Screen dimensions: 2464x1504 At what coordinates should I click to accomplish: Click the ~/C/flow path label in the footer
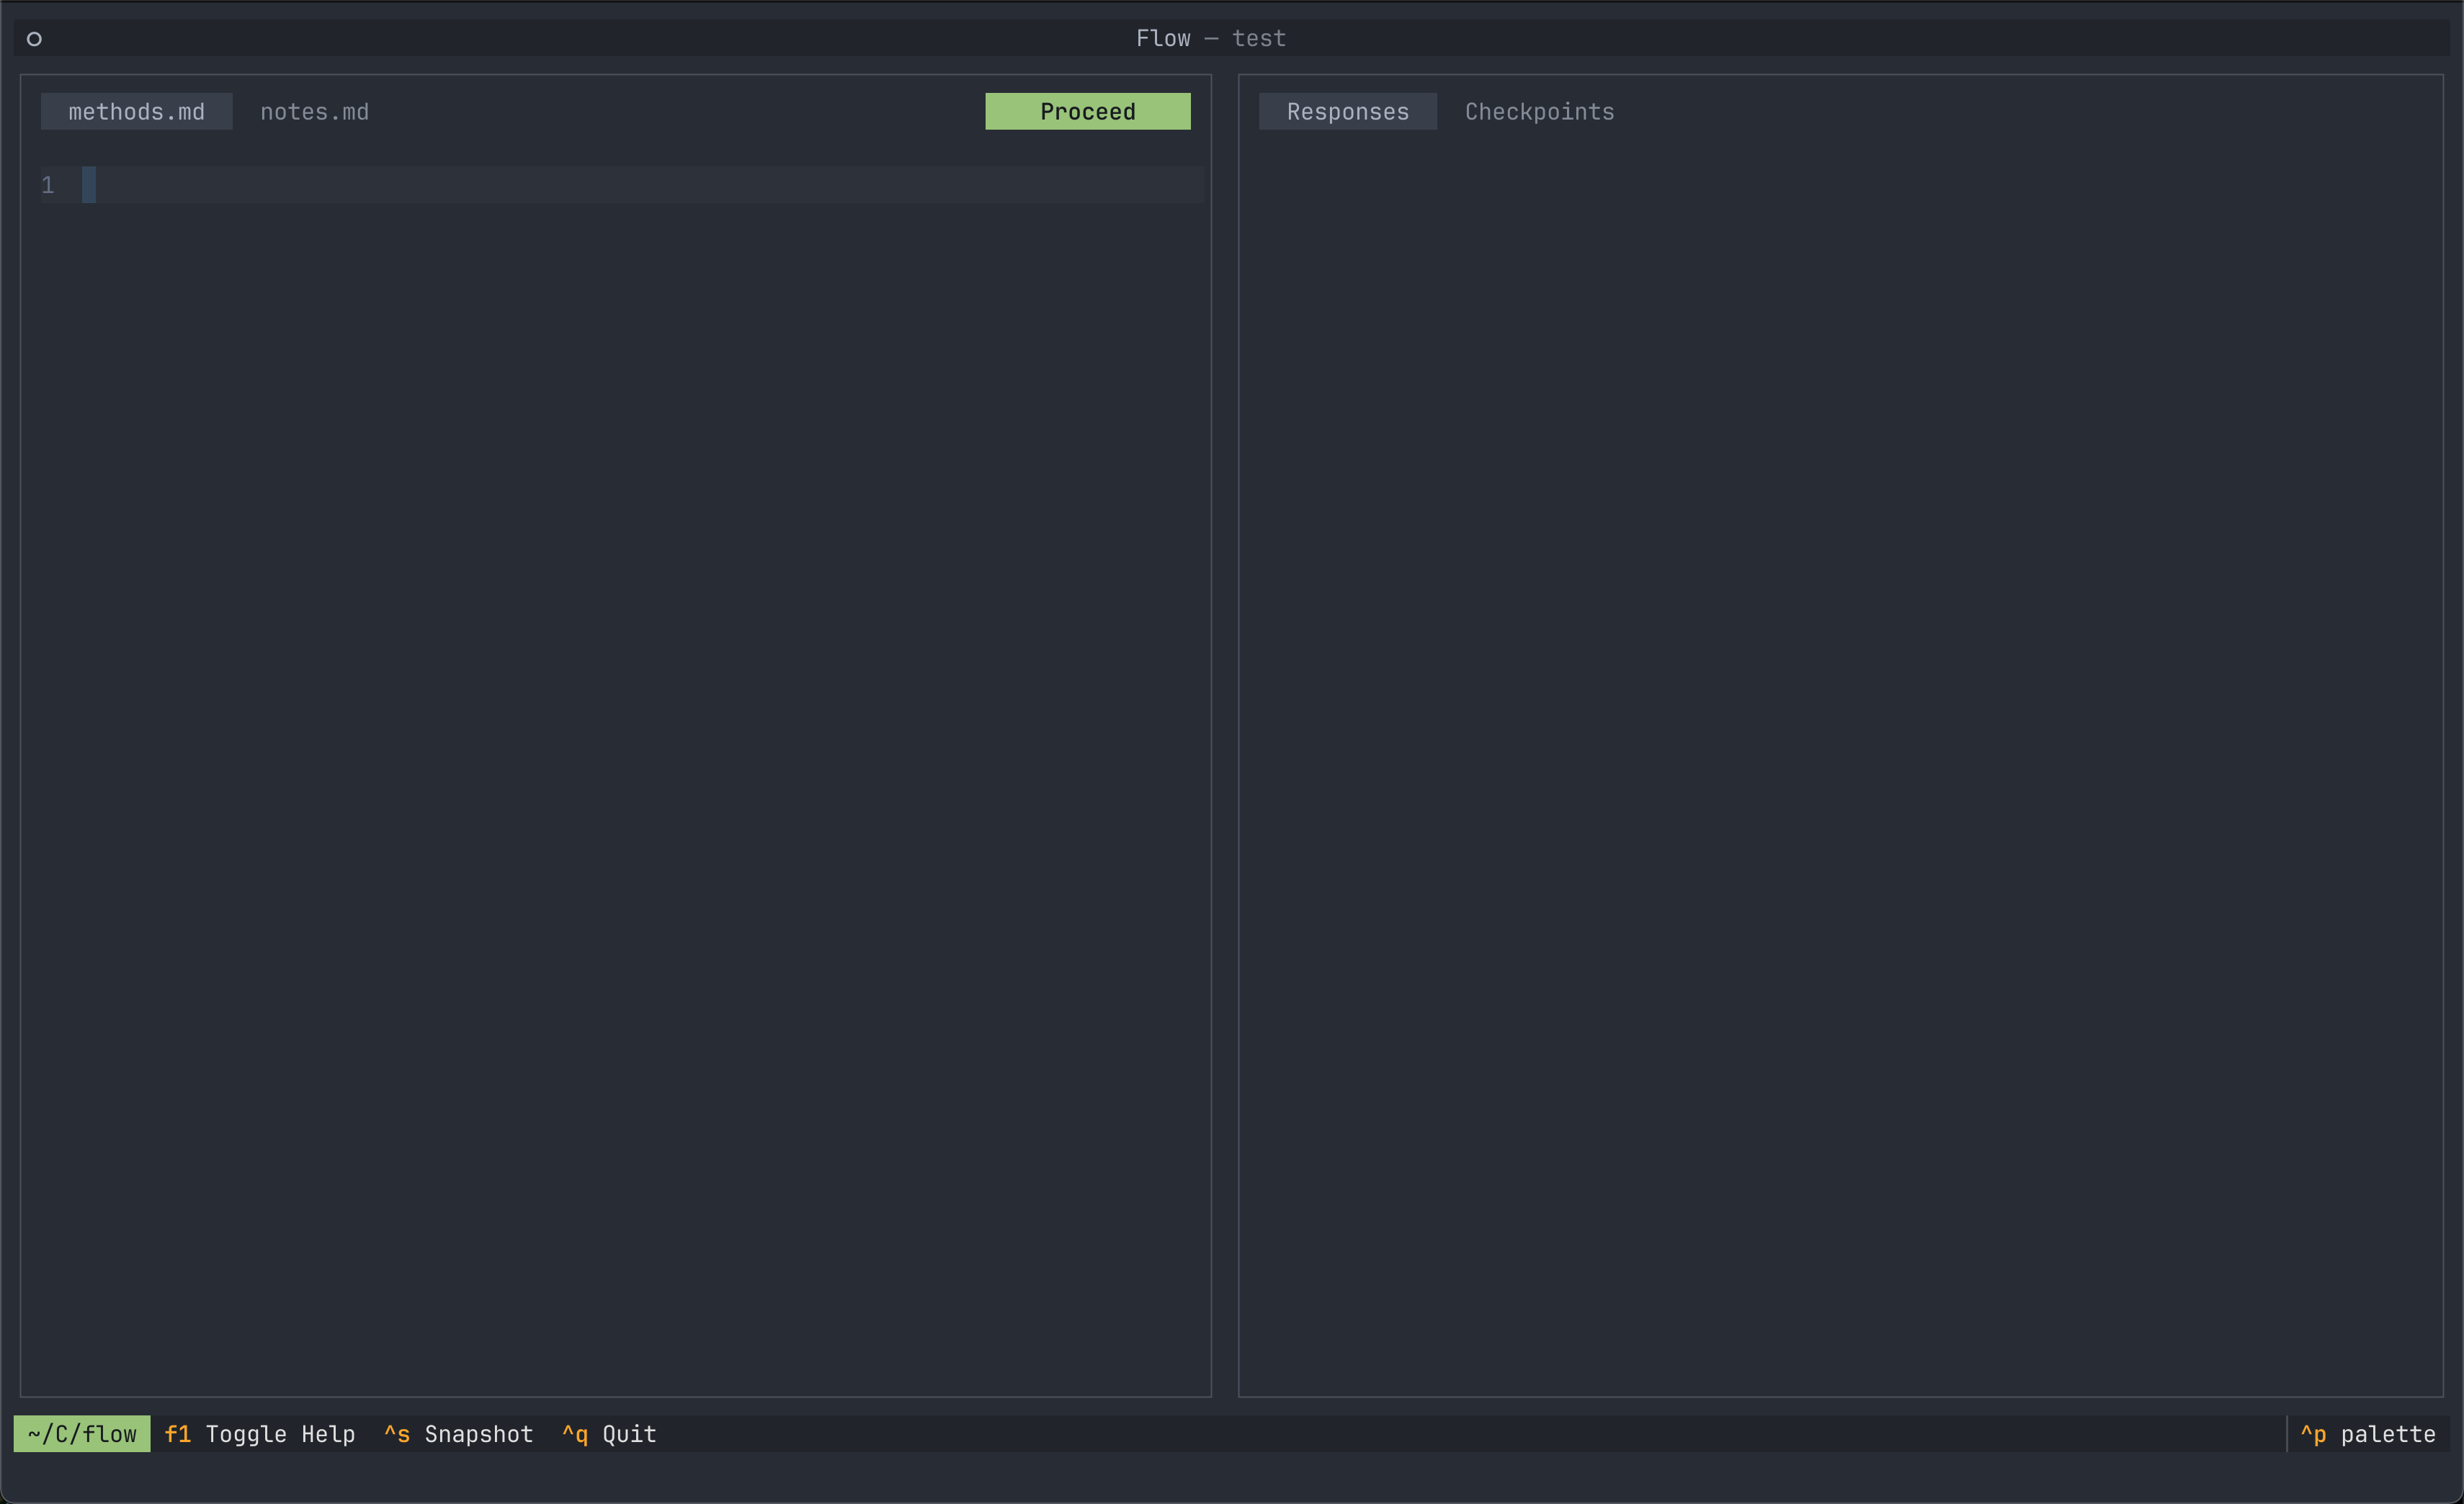pos(82,1433)
